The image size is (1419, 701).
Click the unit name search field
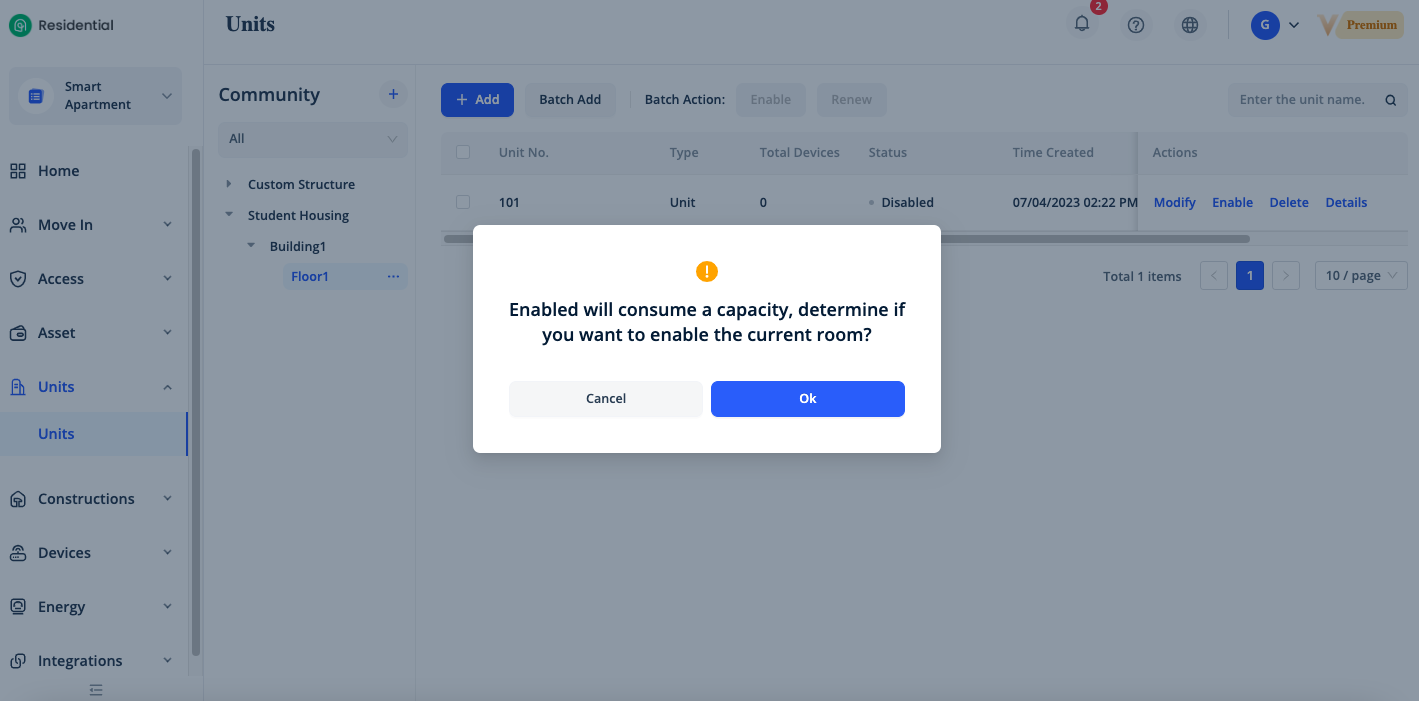tap(1302, 100)
